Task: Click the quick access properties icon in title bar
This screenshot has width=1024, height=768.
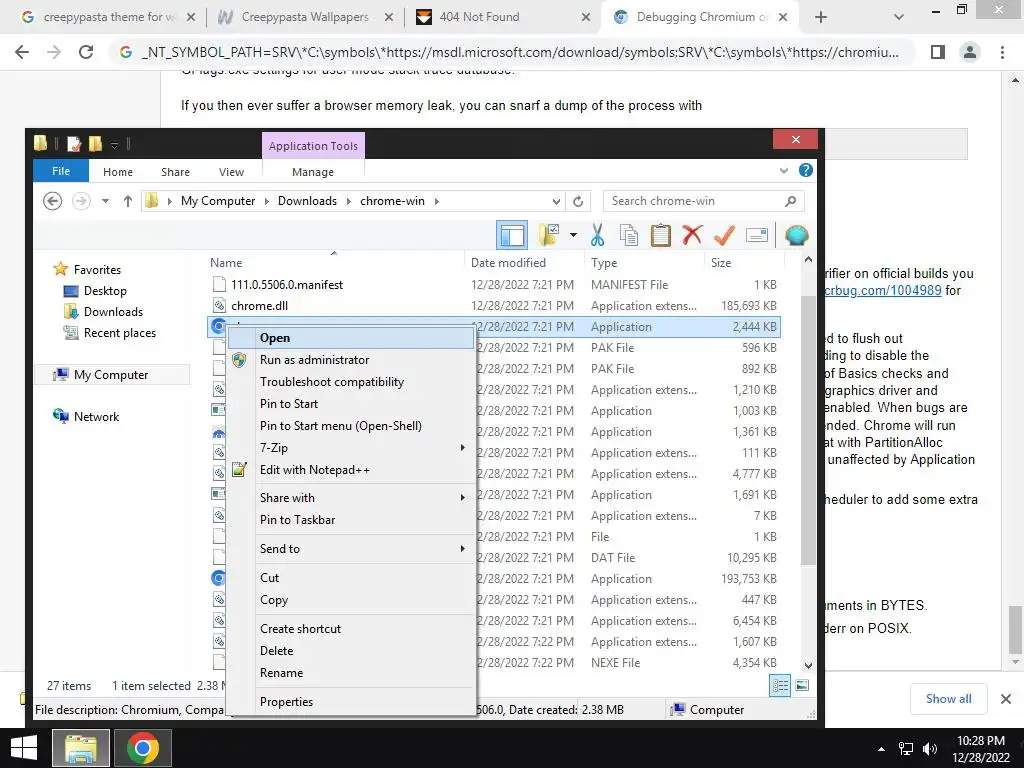Action: tap(74, 144)
